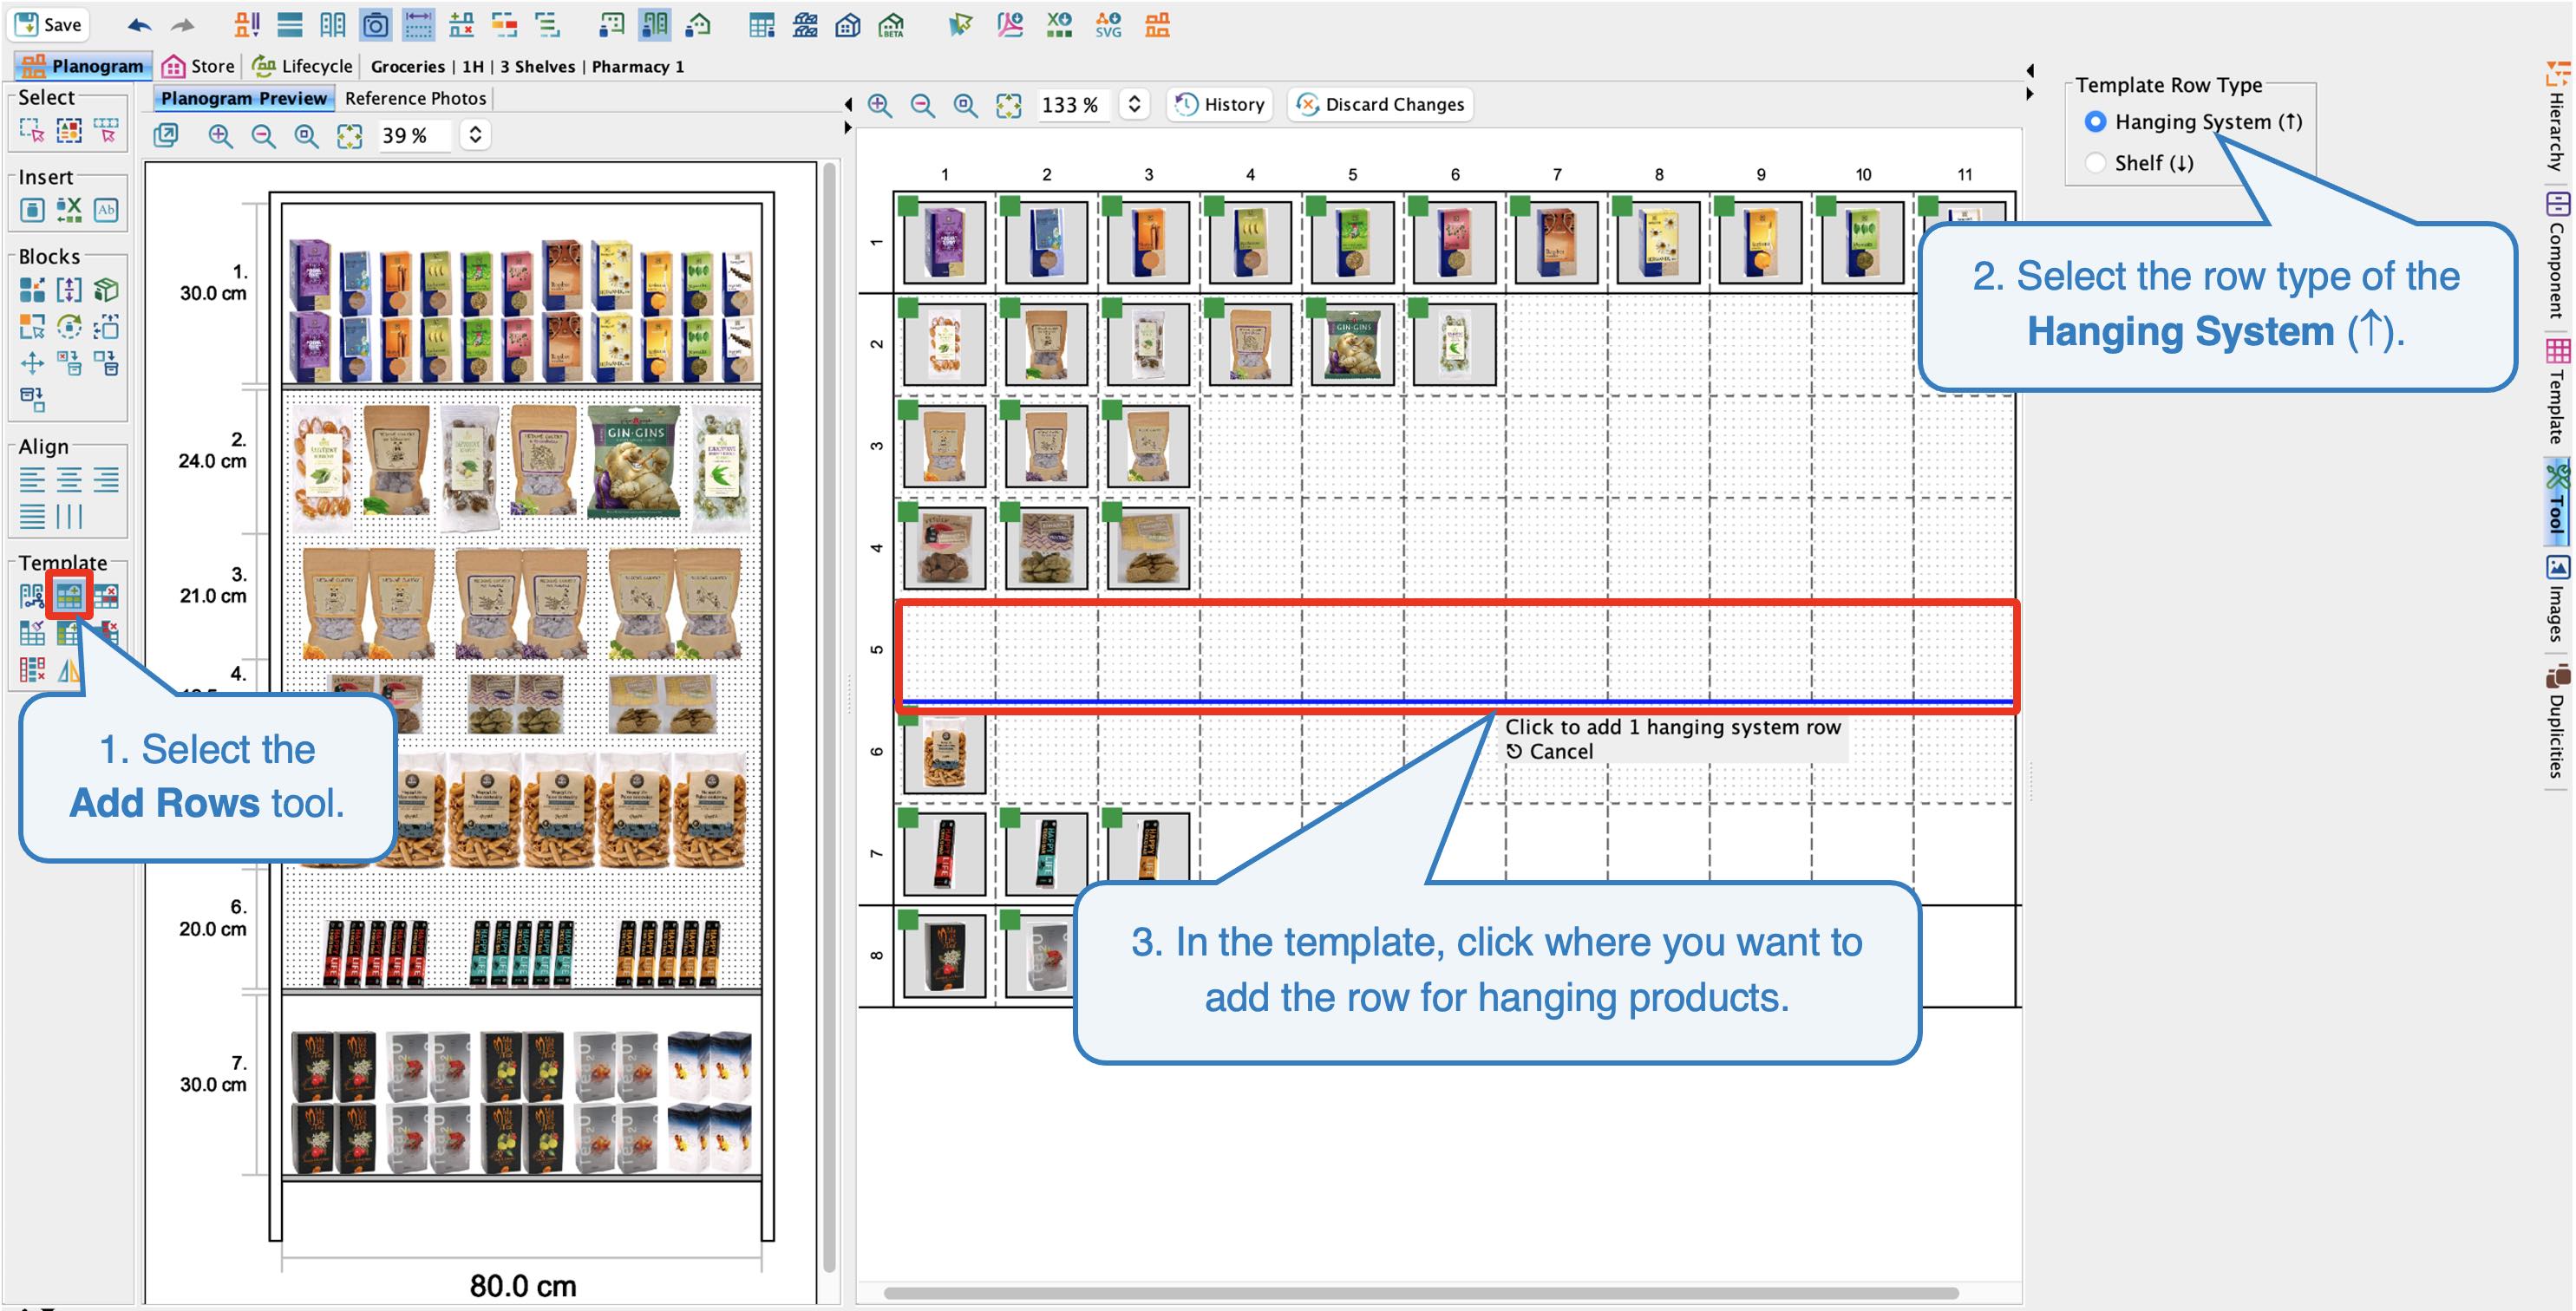Screen dimensions: 2576x1311
Task: Open the Planogram Preview tab
Action: (x=243, y=98)
